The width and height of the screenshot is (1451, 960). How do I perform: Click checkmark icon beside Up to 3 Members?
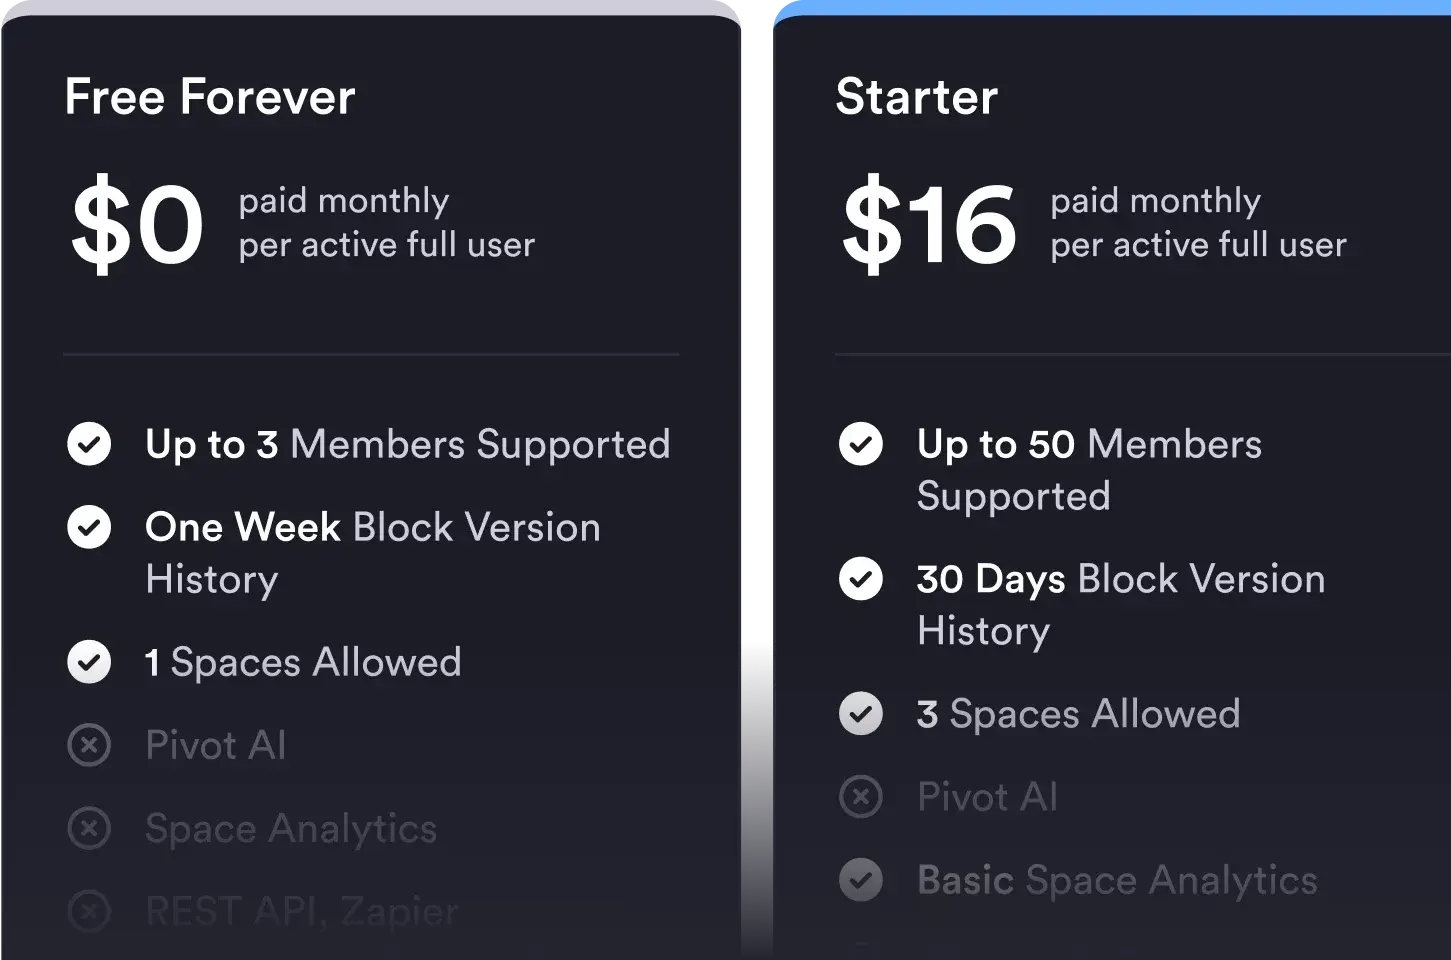click(89, 444)
